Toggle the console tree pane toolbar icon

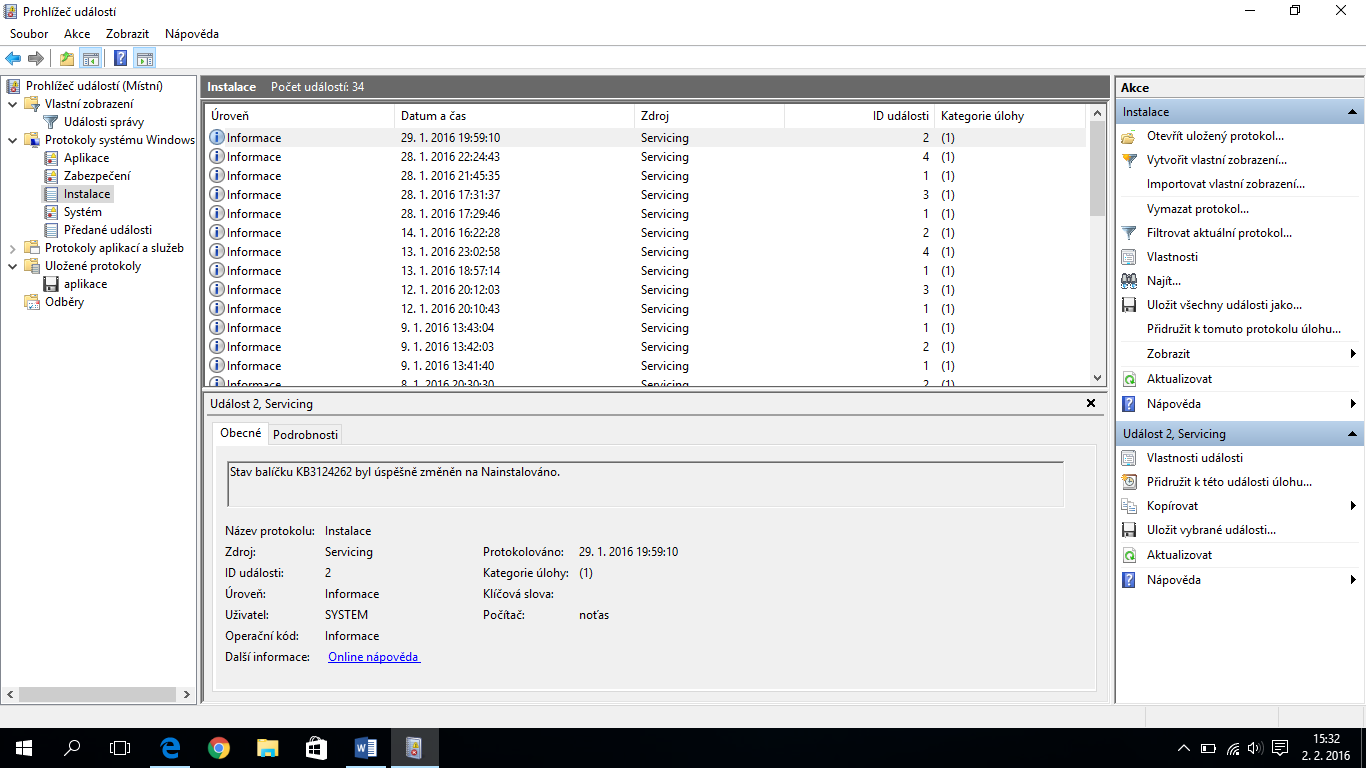[x=90, y=58]
